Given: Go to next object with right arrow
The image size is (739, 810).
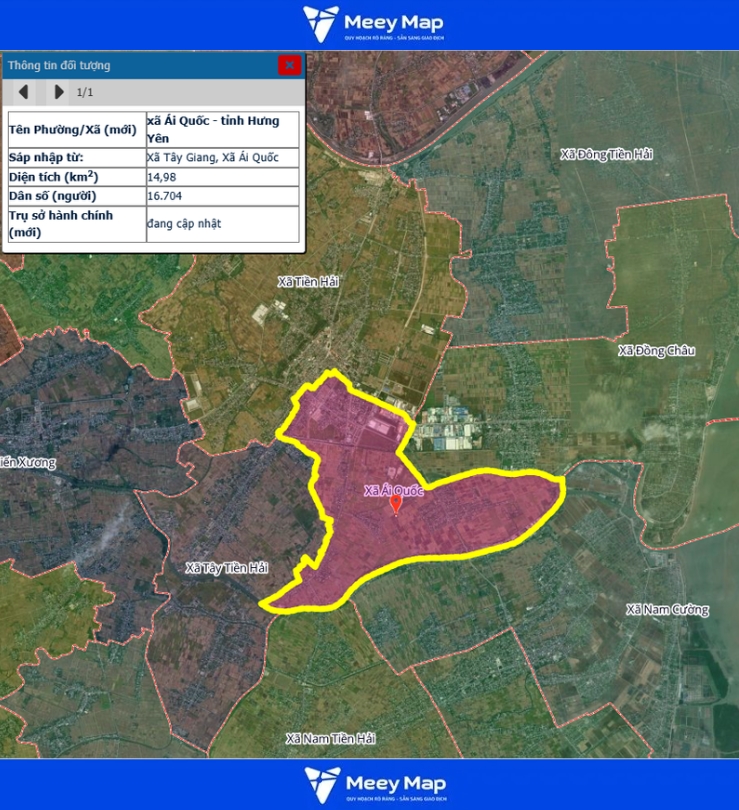Looking at the screenshot, I should (59, 92).
